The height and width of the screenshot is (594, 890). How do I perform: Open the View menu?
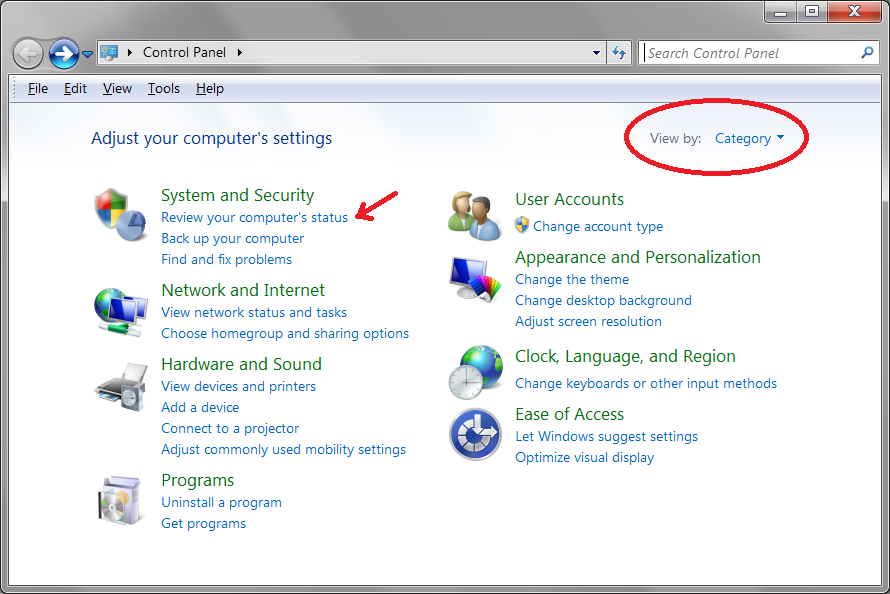(117, 89)
